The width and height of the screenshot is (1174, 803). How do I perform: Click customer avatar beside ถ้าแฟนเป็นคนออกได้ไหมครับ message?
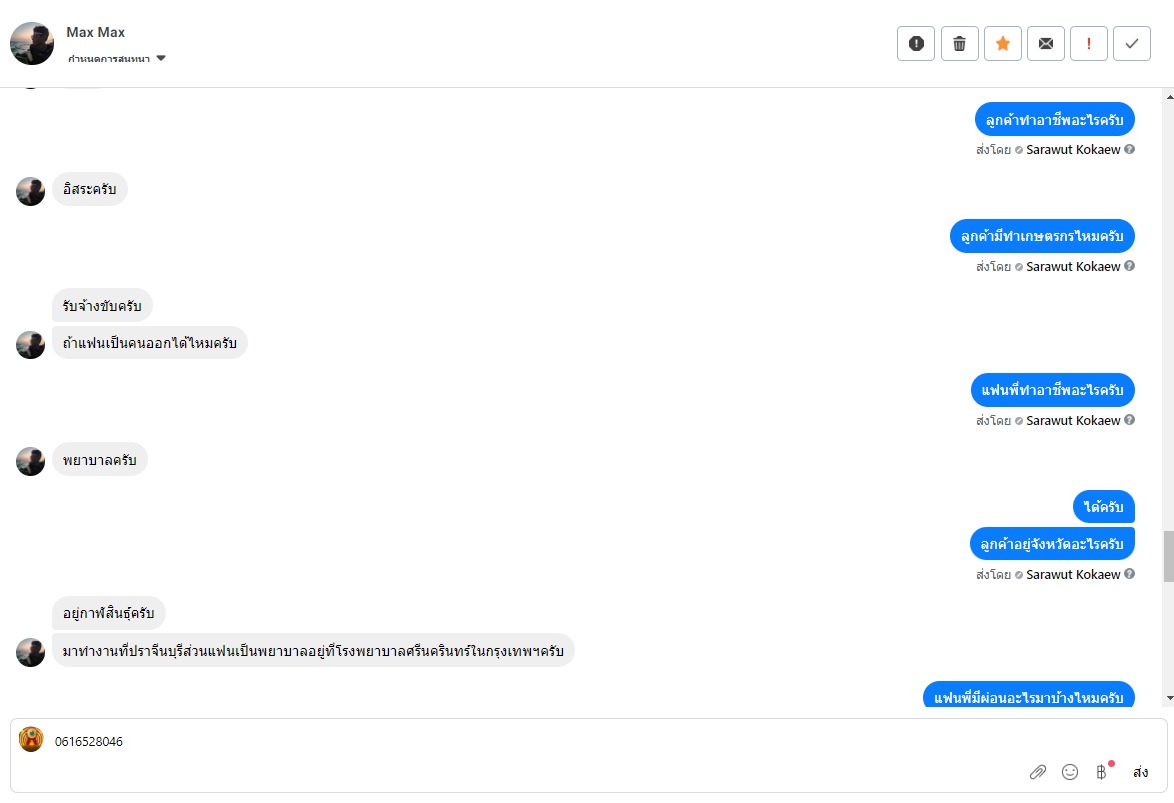point(31,345)
